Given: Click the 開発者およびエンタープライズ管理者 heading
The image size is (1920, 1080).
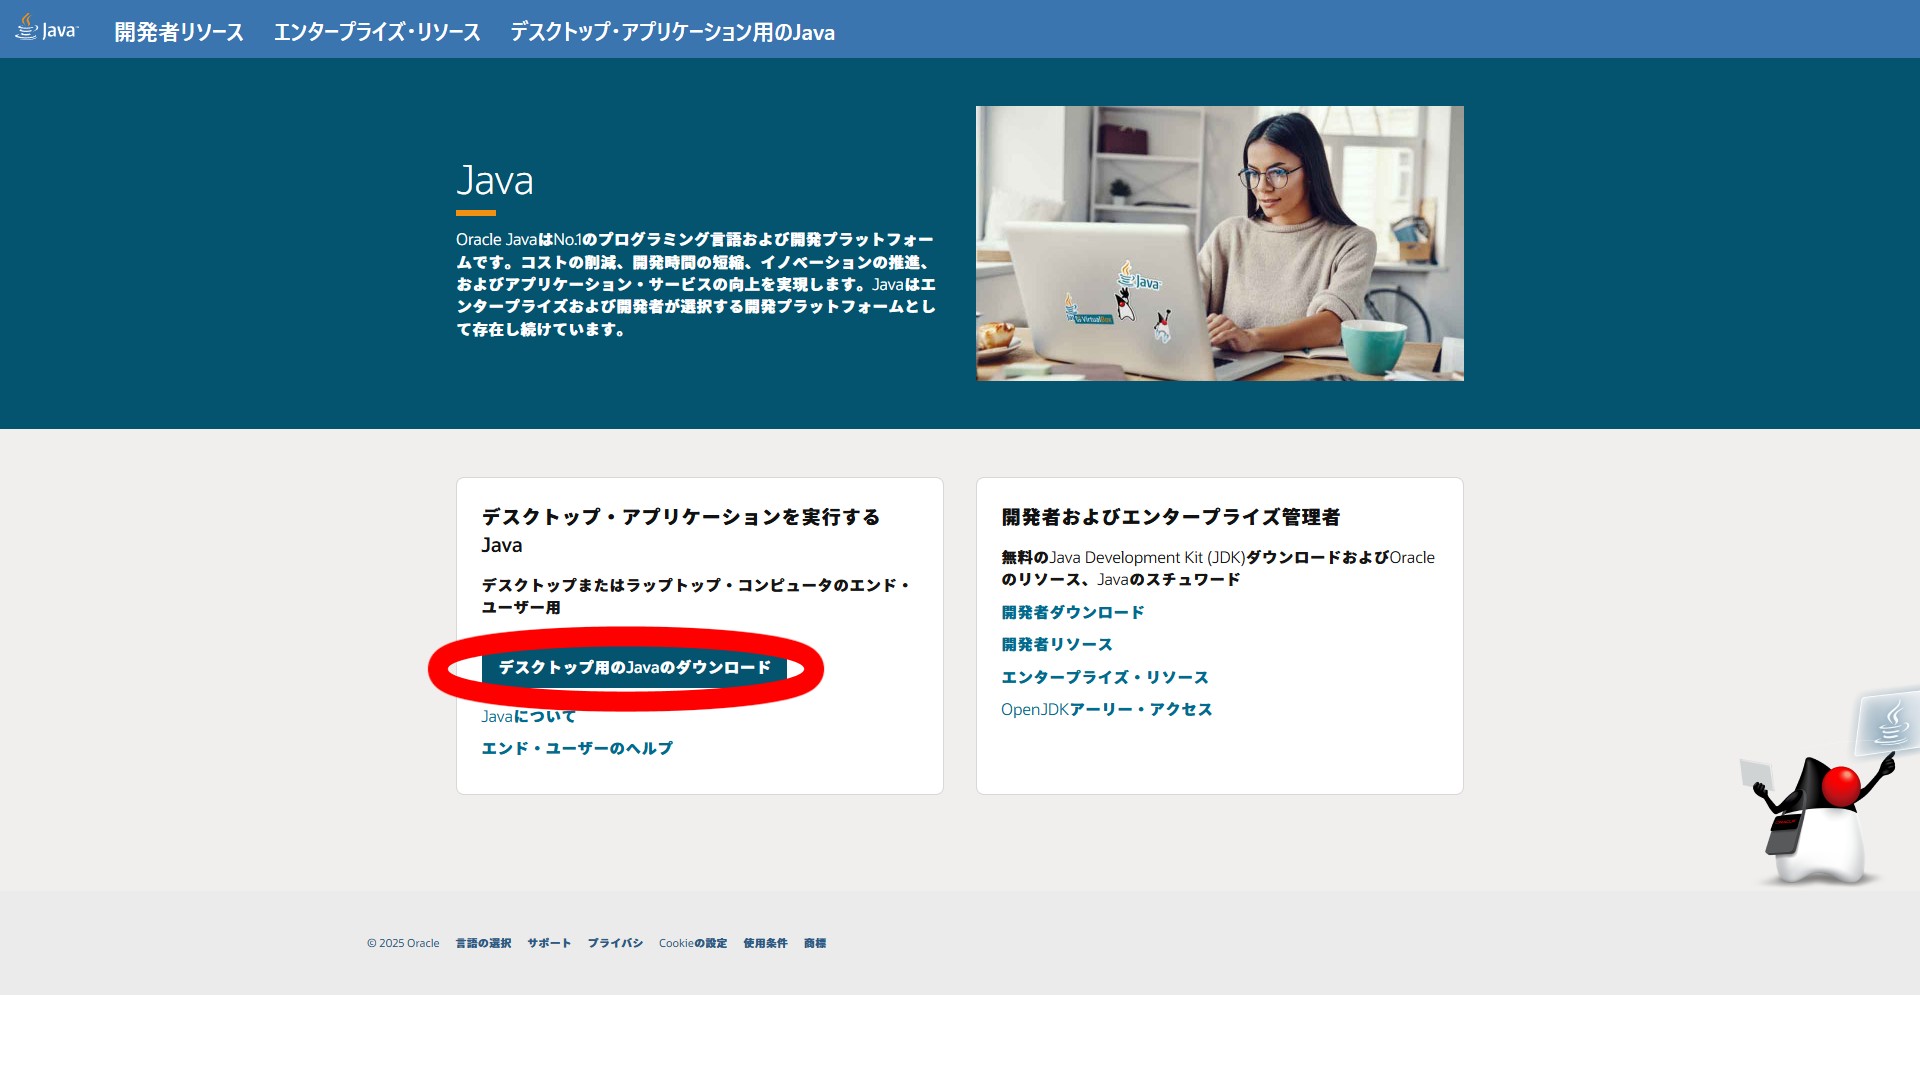Looking at the screenshot, I should pyautogui.click(x=1171, y=517).
